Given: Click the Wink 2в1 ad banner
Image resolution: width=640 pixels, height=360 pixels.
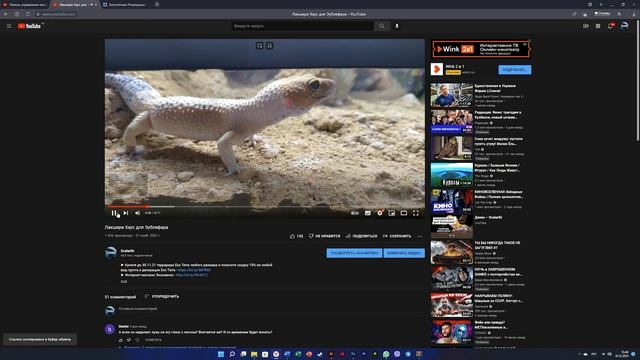Looking at the screenshot, I should click(481, 49).
